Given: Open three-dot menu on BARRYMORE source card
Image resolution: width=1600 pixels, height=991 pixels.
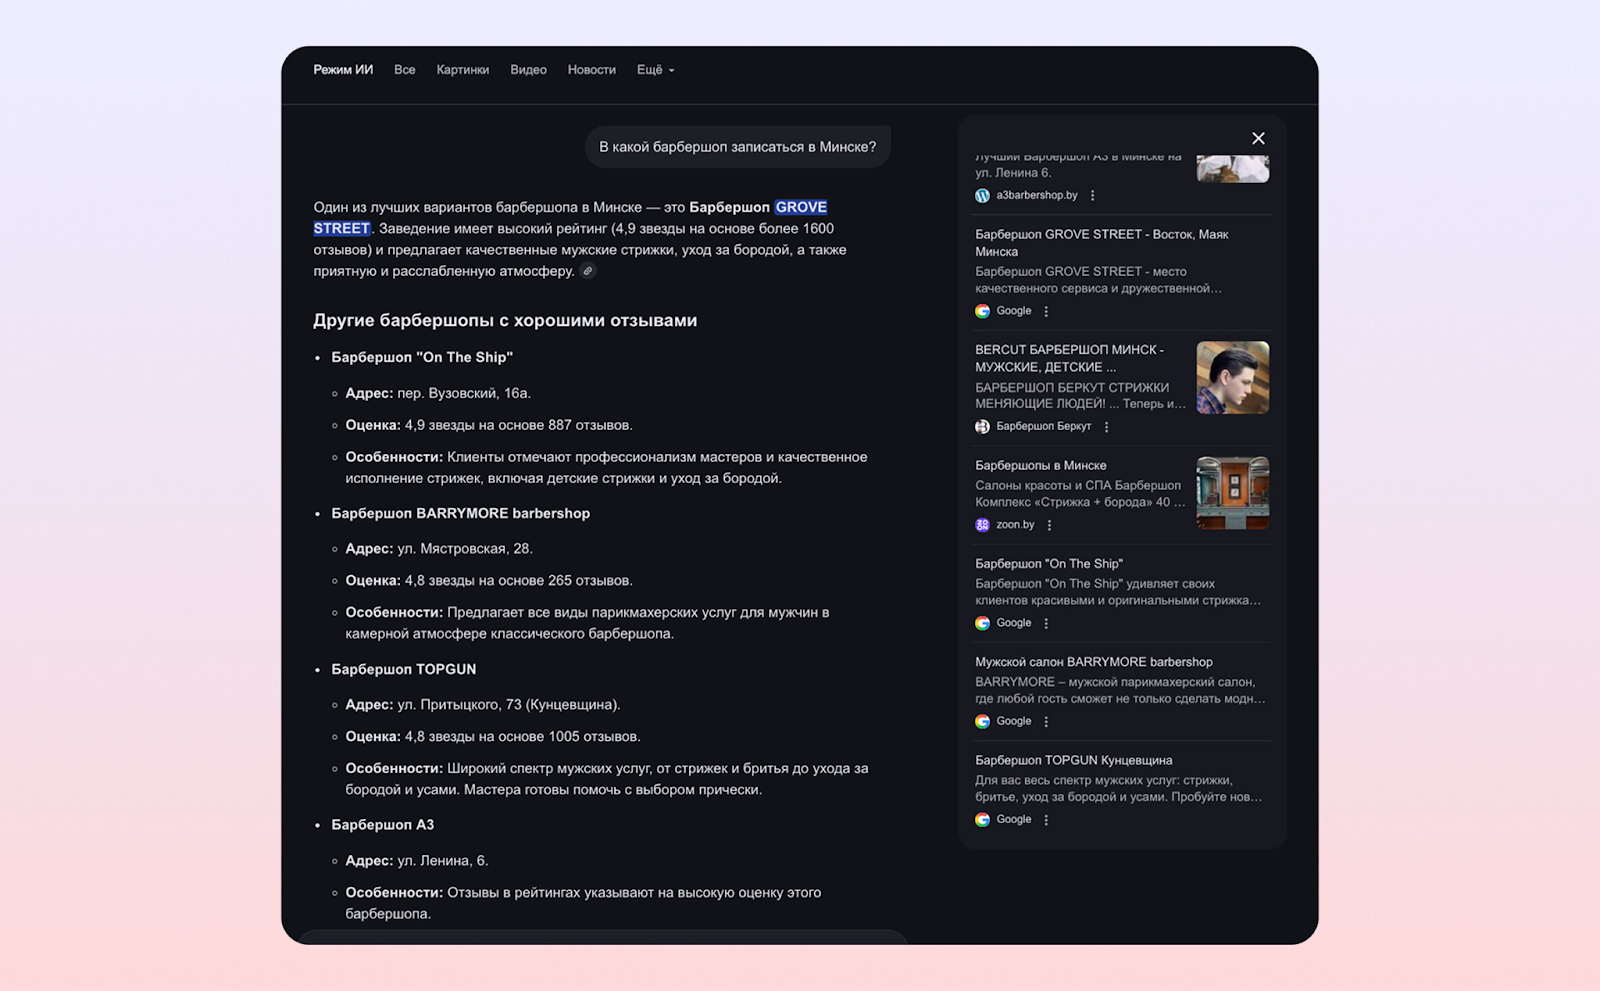Looking at the screenshot, I should 1046,721.
